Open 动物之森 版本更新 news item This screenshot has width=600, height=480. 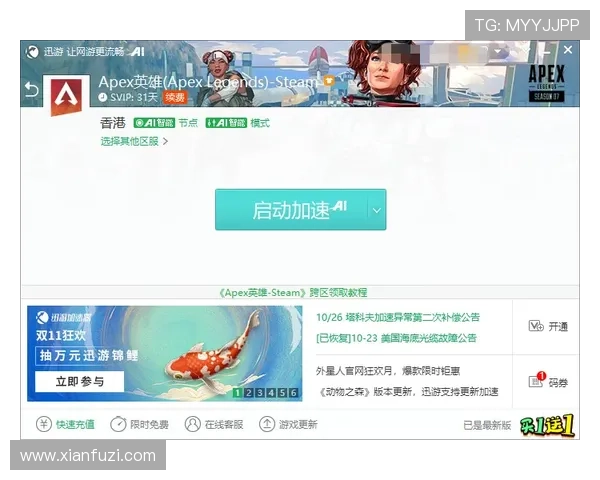click(x=409, y=392)
